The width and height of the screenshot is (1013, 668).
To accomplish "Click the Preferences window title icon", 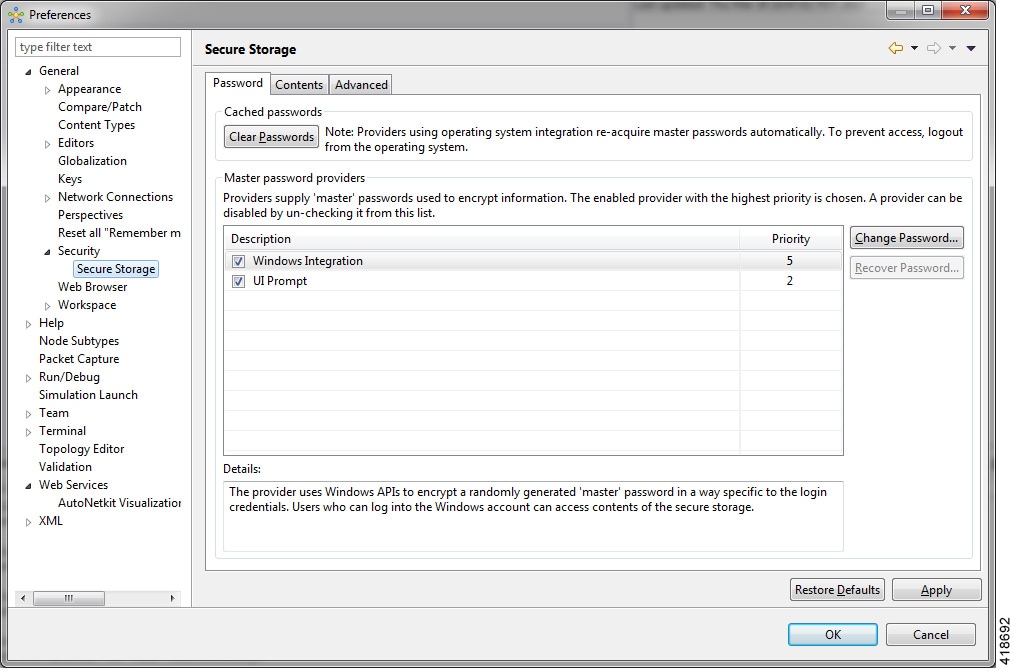I will (x=16, y=14).
